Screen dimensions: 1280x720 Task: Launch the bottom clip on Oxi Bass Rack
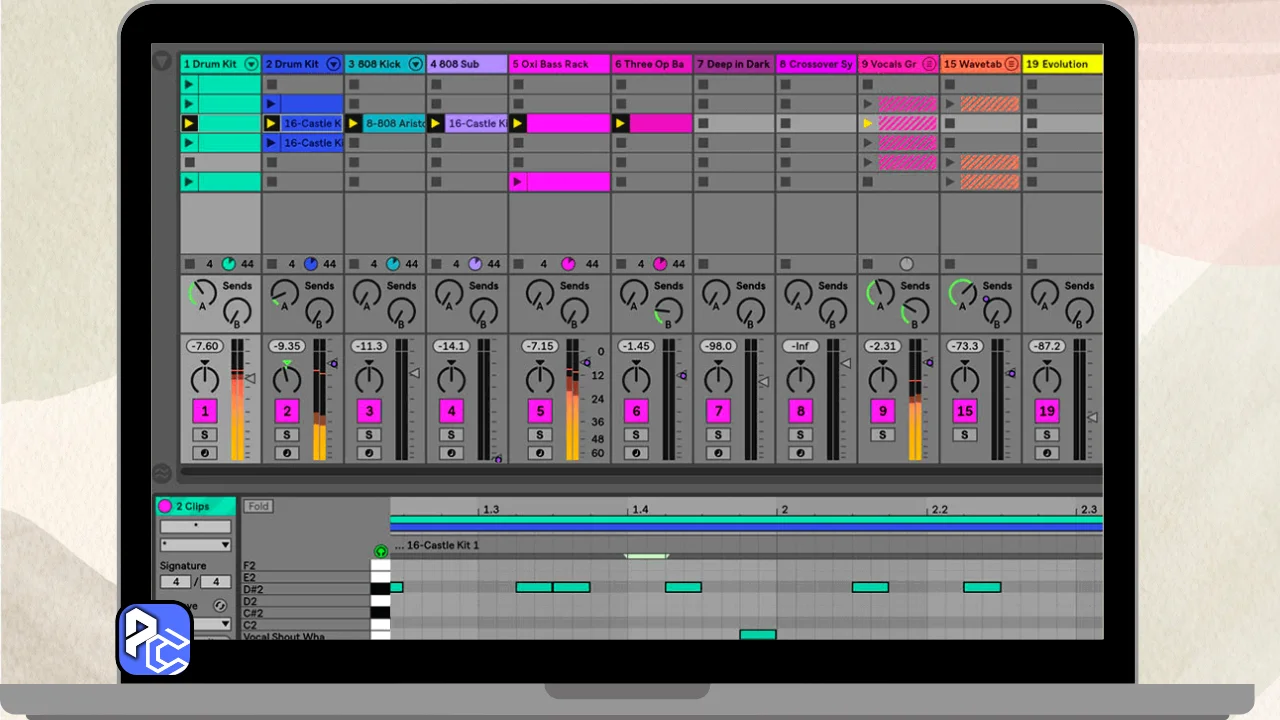(x=517, y=182)
